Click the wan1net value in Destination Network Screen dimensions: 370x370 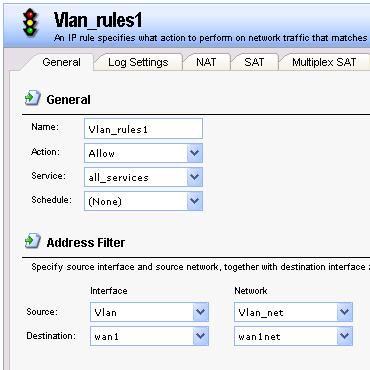pyautogui.click(x=259, y=336)
